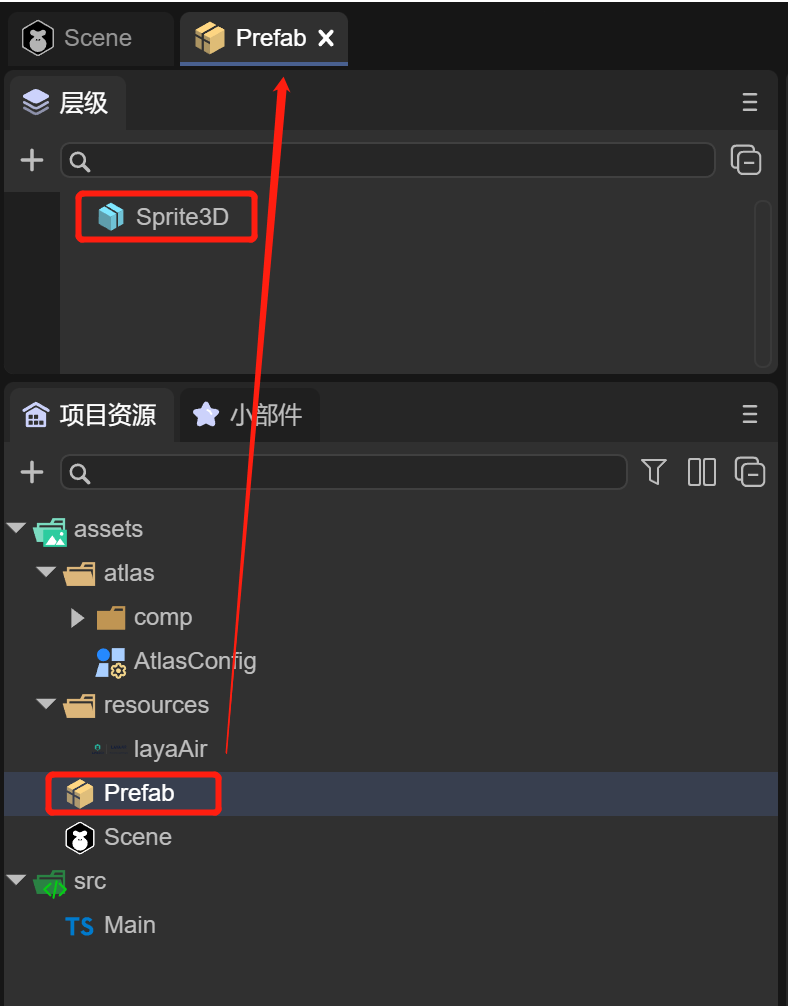The width and height of the screenshot is (788, 1006).
Task: Click the add node plus icon in hierarchy panel
Action: tap(32, 160)
